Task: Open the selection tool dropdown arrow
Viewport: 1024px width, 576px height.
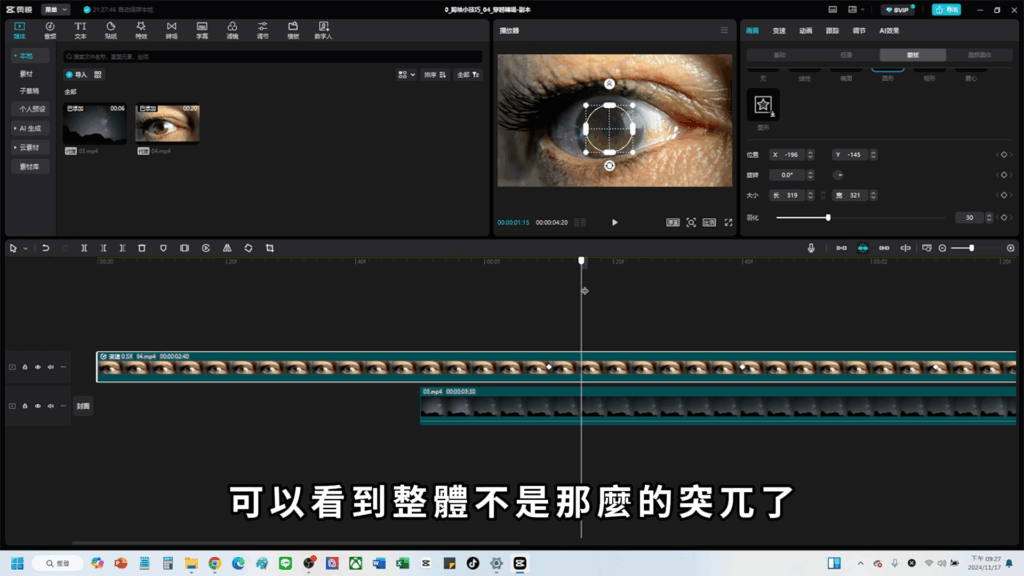Action: tap(25, 249)
